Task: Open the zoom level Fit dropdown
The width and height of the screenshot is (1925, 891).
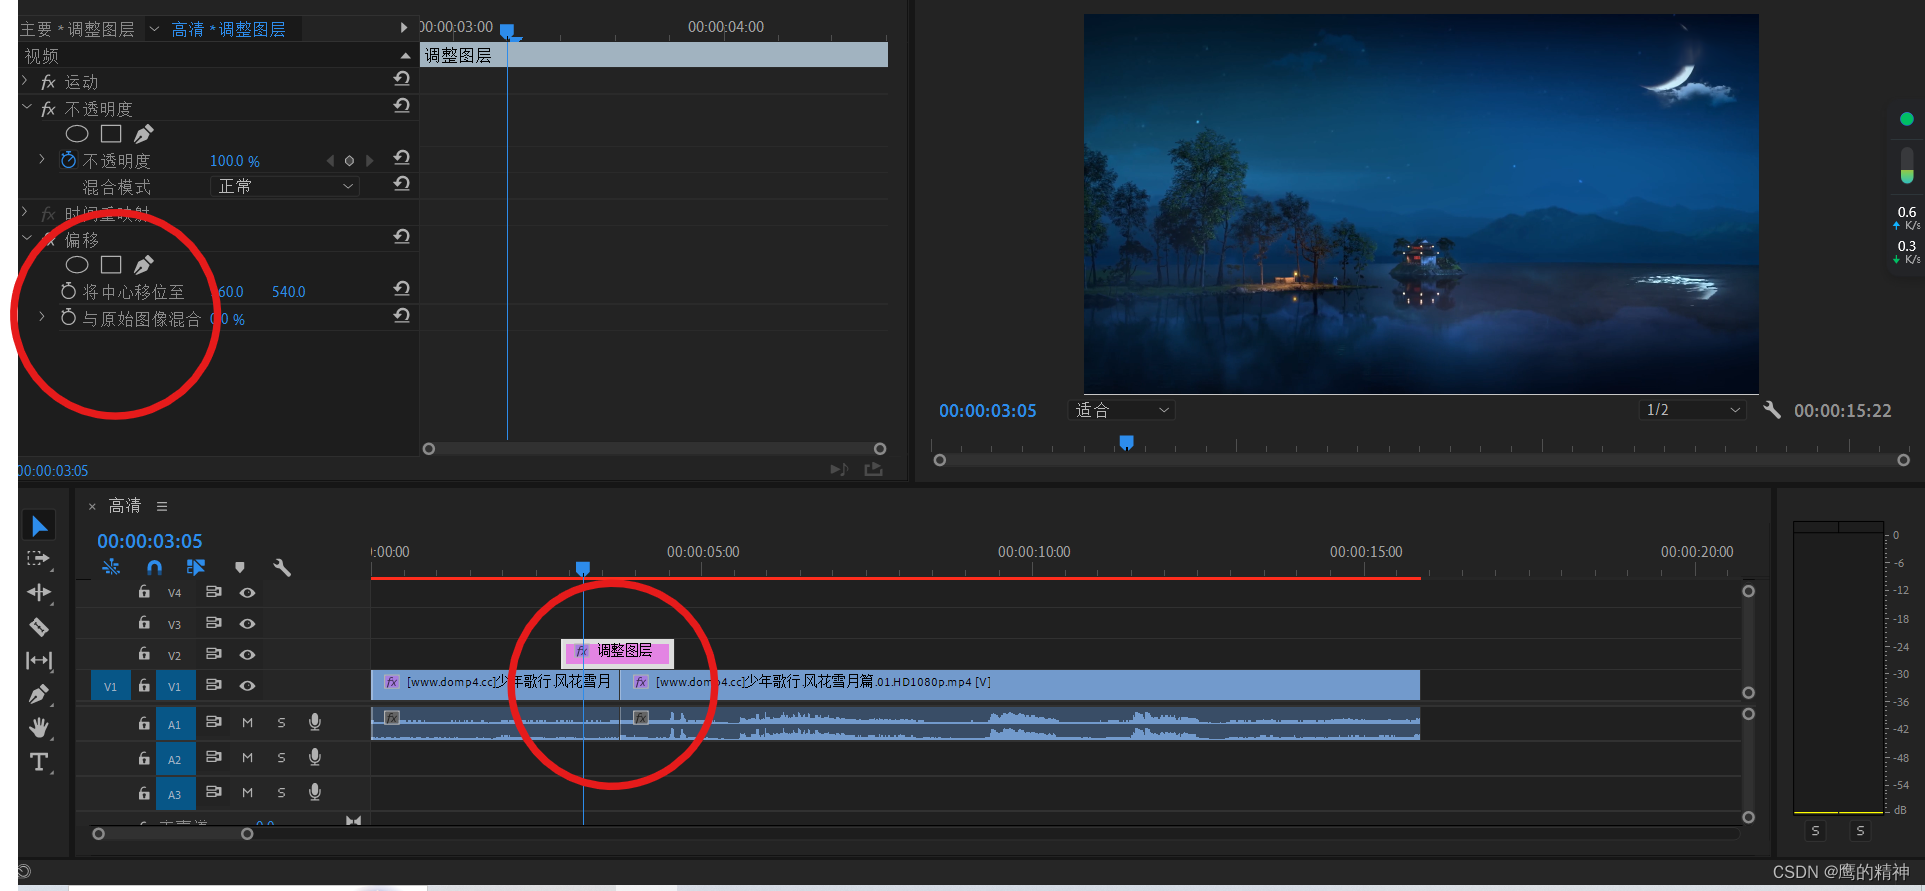Action: pyautogui.click(x=1120, y=410)
